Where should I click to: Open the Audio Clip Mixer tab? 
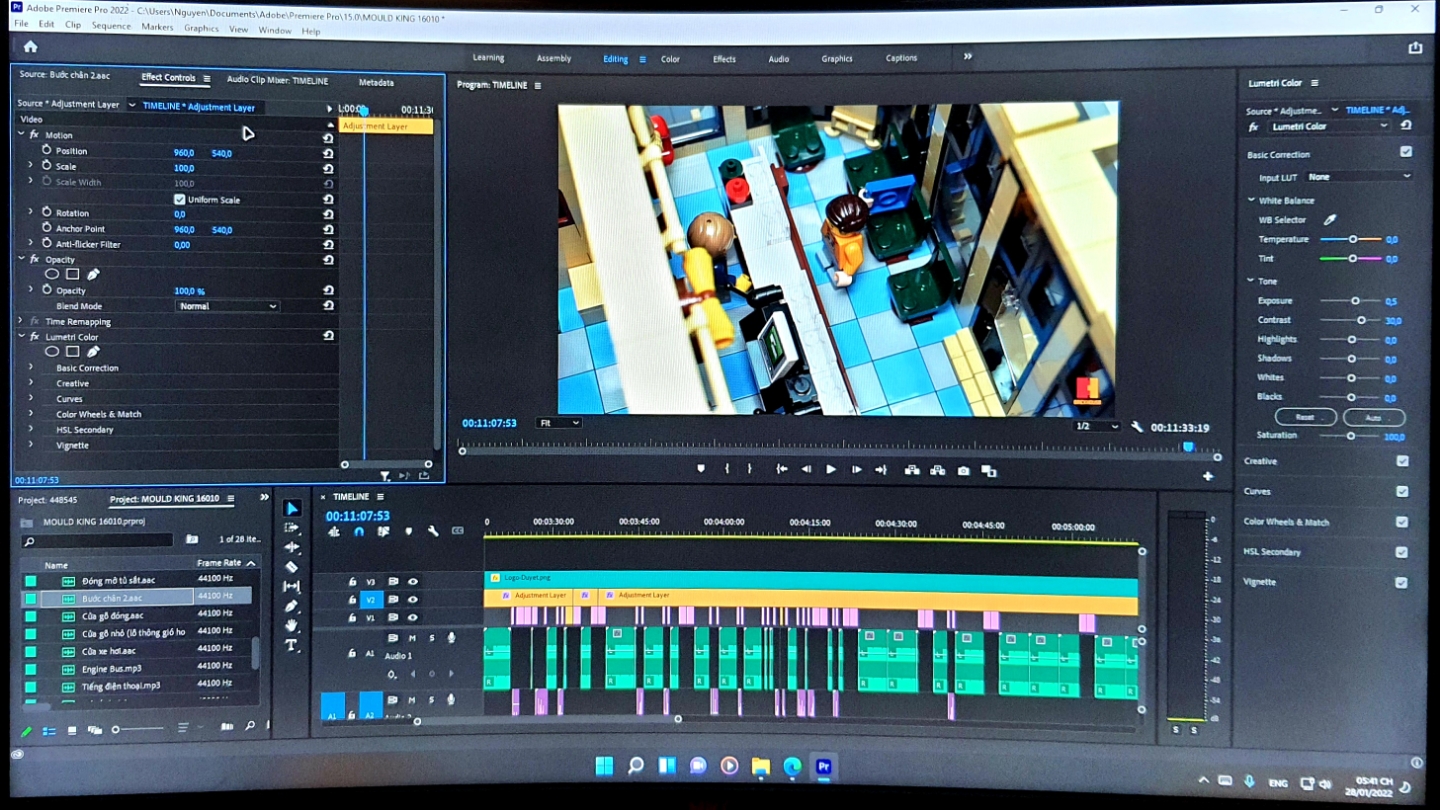point(277,80)
